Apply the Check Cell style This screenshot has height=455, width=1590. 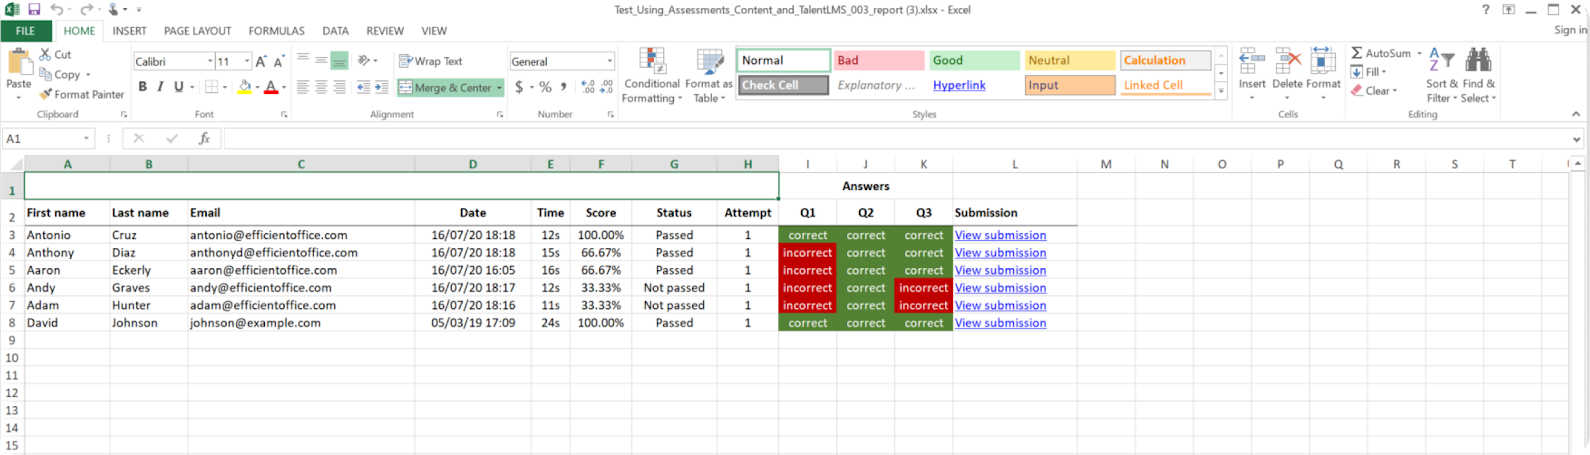point(783,85)
